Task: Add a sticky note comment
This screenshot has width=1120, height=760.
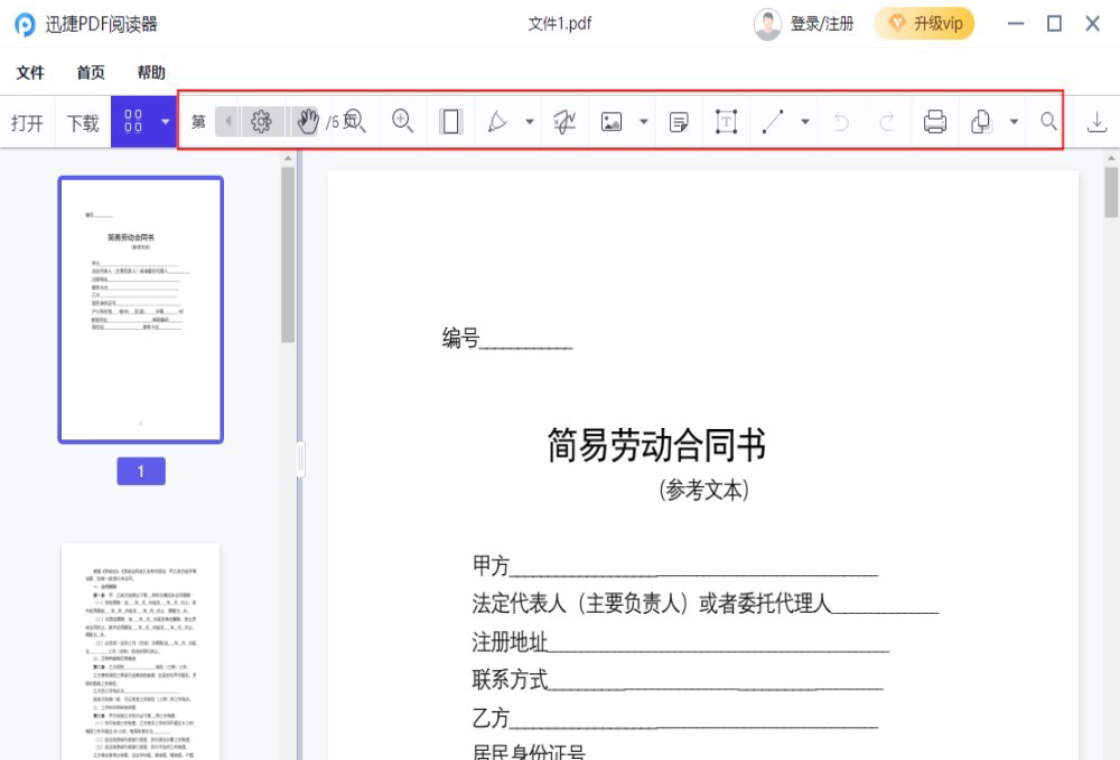Action: tap(679, 120)
